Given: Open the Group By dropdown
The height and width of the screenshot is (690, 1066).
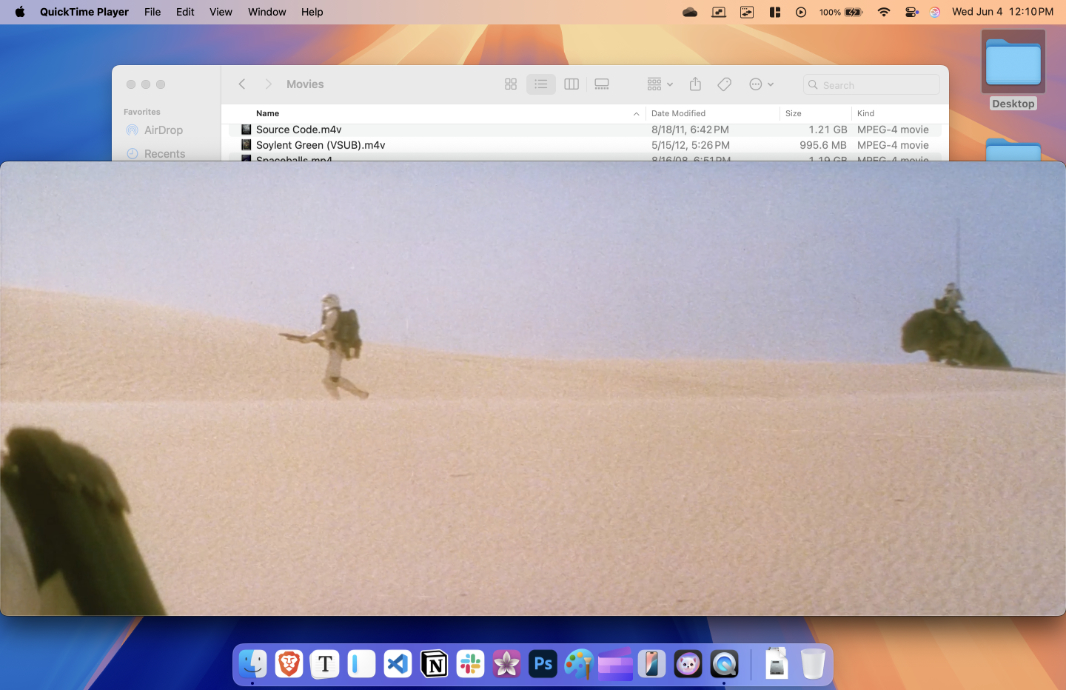Looking at the screenshot, I should tap(659, 84).
